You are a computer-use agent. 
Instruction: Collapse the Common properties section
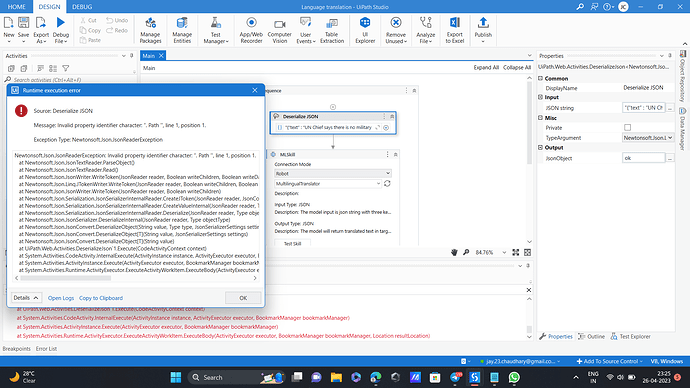[x=540, y=78]
